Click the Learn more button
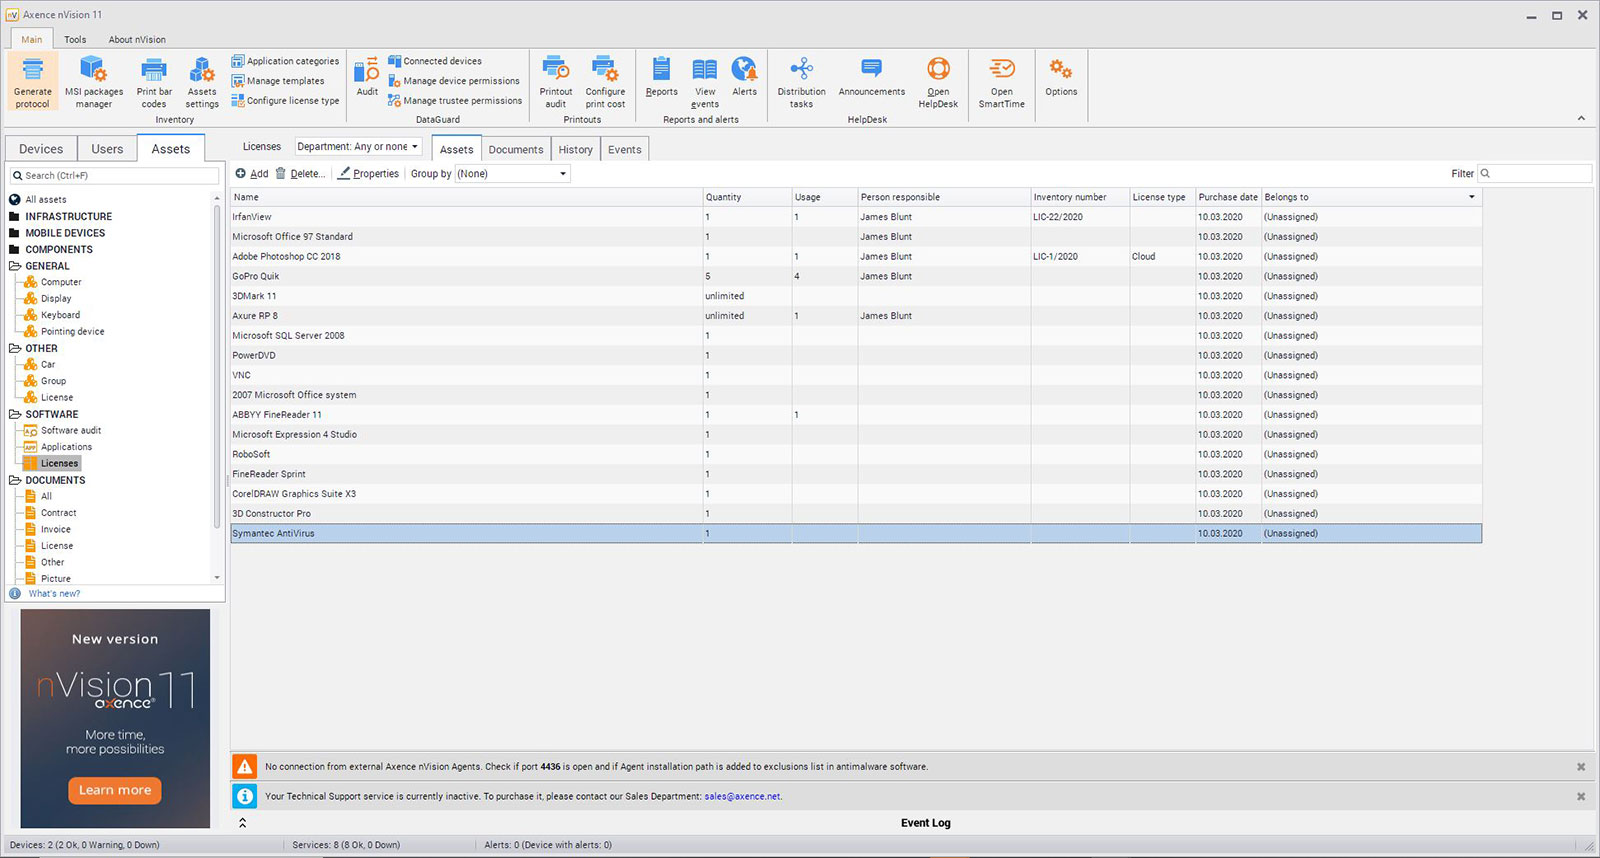The image size is (1600, 858). pos(115,790)
